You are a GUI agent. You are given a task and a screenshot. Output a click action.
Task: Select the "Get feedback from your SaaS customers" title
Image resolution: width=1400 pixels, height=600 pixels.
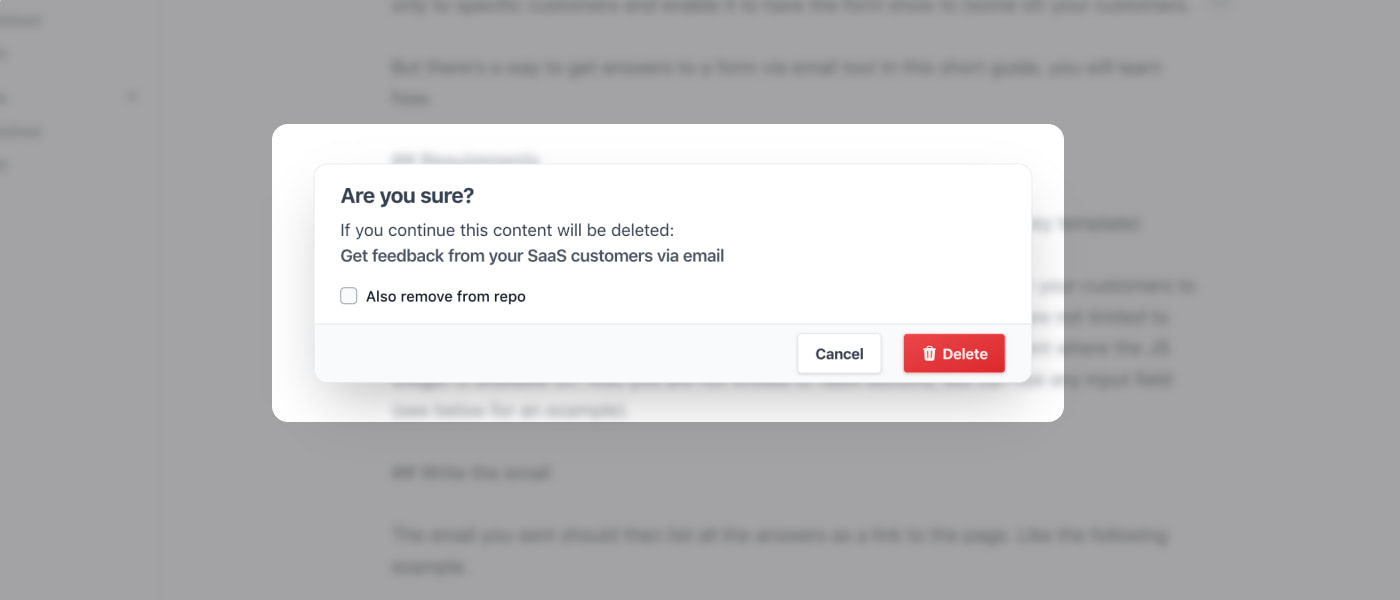[532, 256]
